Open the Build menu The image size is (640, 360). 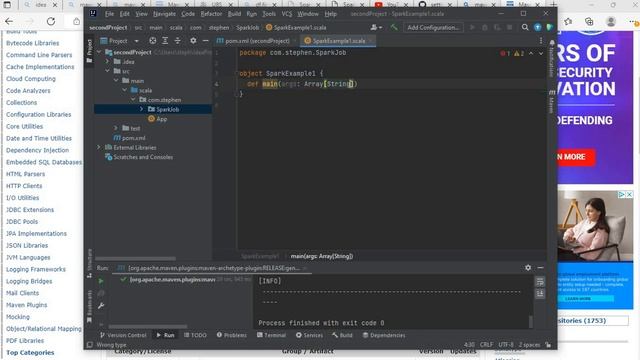[x=234, y=14]
